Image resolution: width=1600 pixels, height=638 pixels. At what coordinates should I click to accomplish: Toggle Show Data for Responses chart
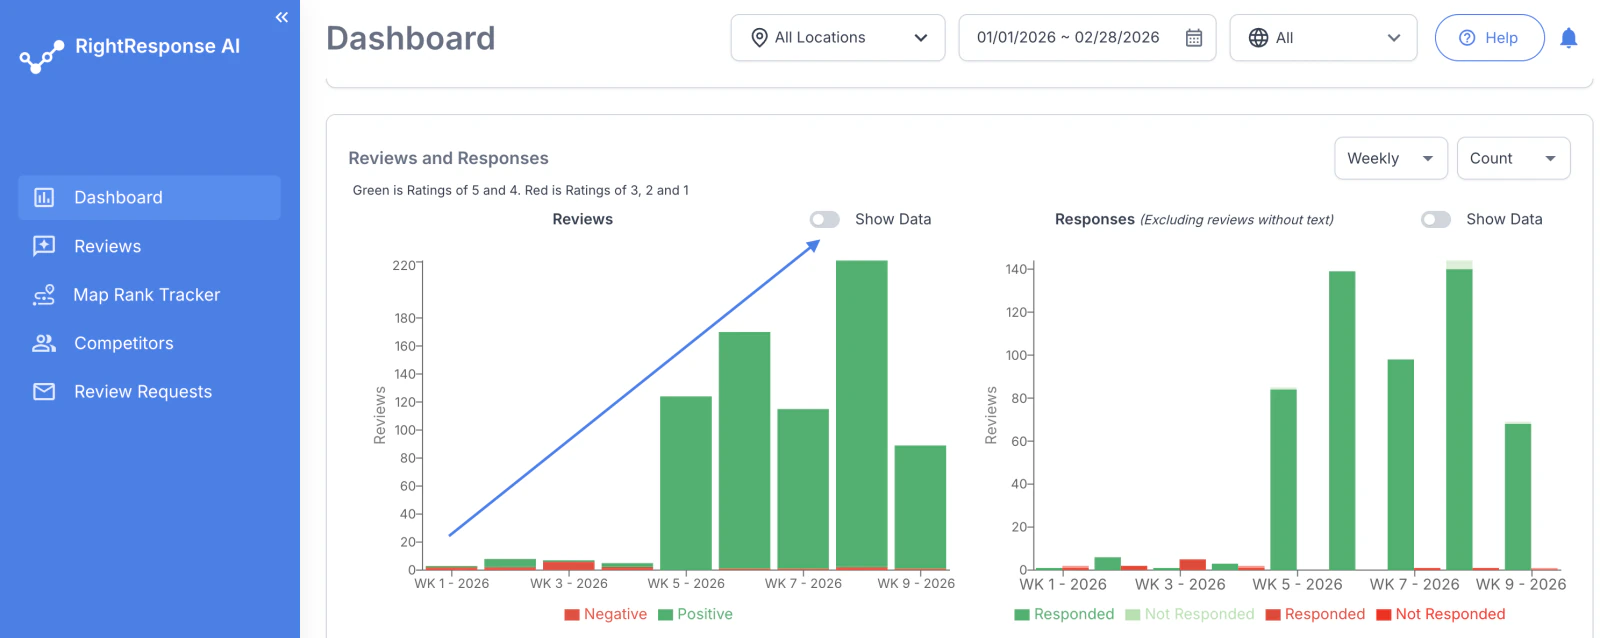tap(1436, 219)
